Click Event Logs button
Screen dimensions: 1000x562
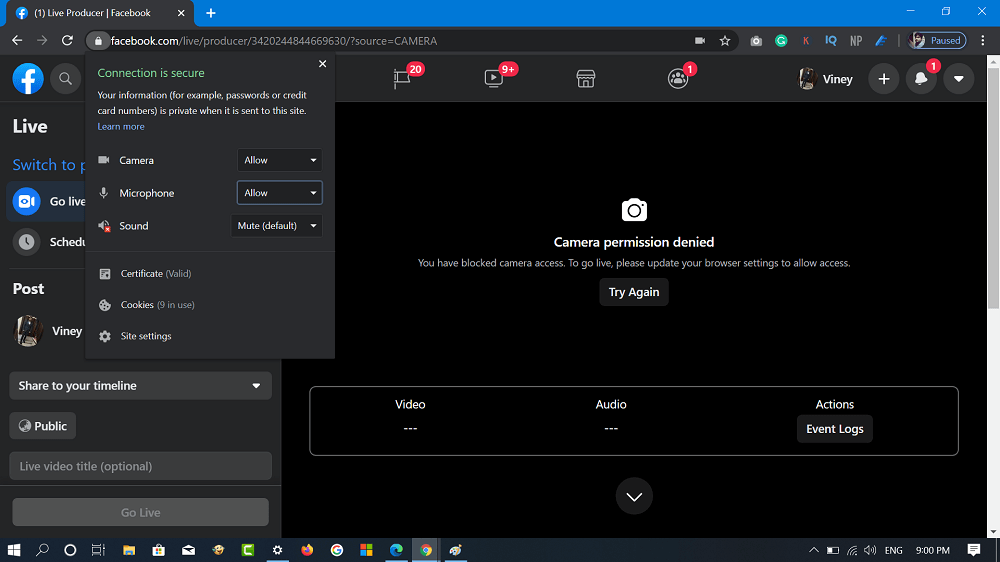[834, 429]
